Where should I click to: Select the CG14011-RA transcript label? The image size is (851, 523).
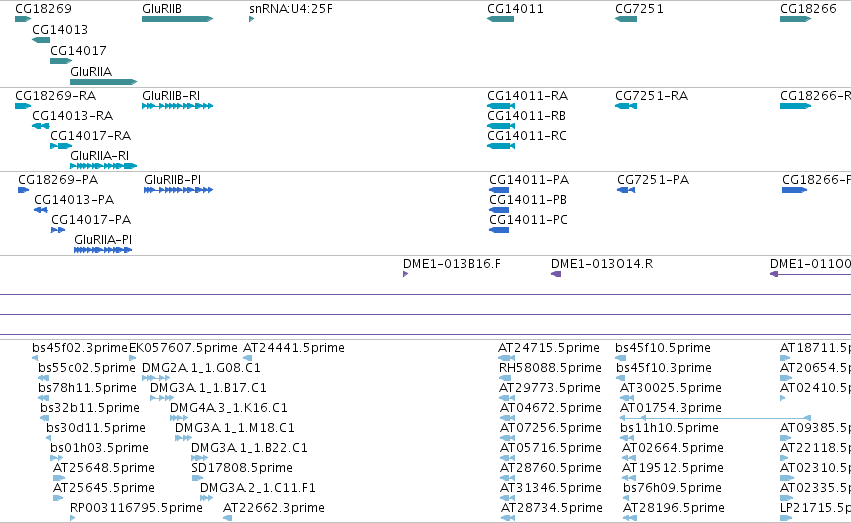(x=528, y=96)
